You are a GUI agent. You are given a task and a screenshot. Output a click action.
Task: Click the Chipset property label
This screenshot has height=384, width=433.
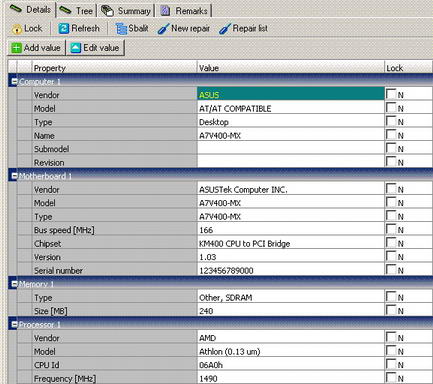[47, 244]
